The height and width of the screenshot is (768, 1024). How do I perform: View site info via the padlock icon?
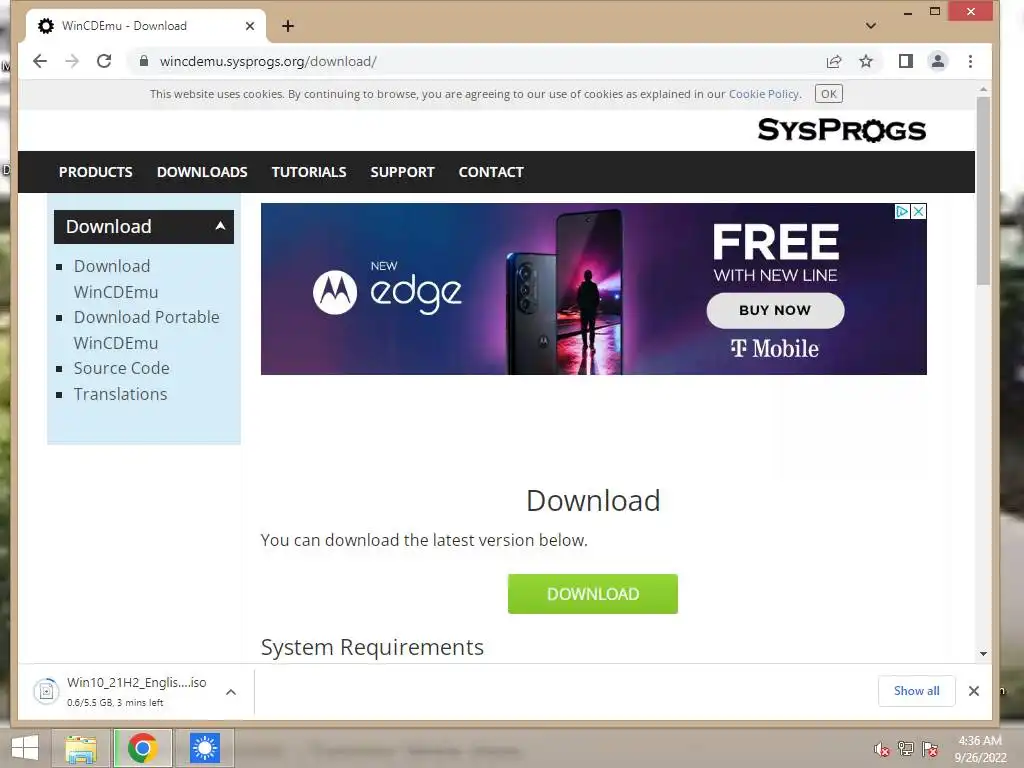pyautogui.click(x=144, y=61)
